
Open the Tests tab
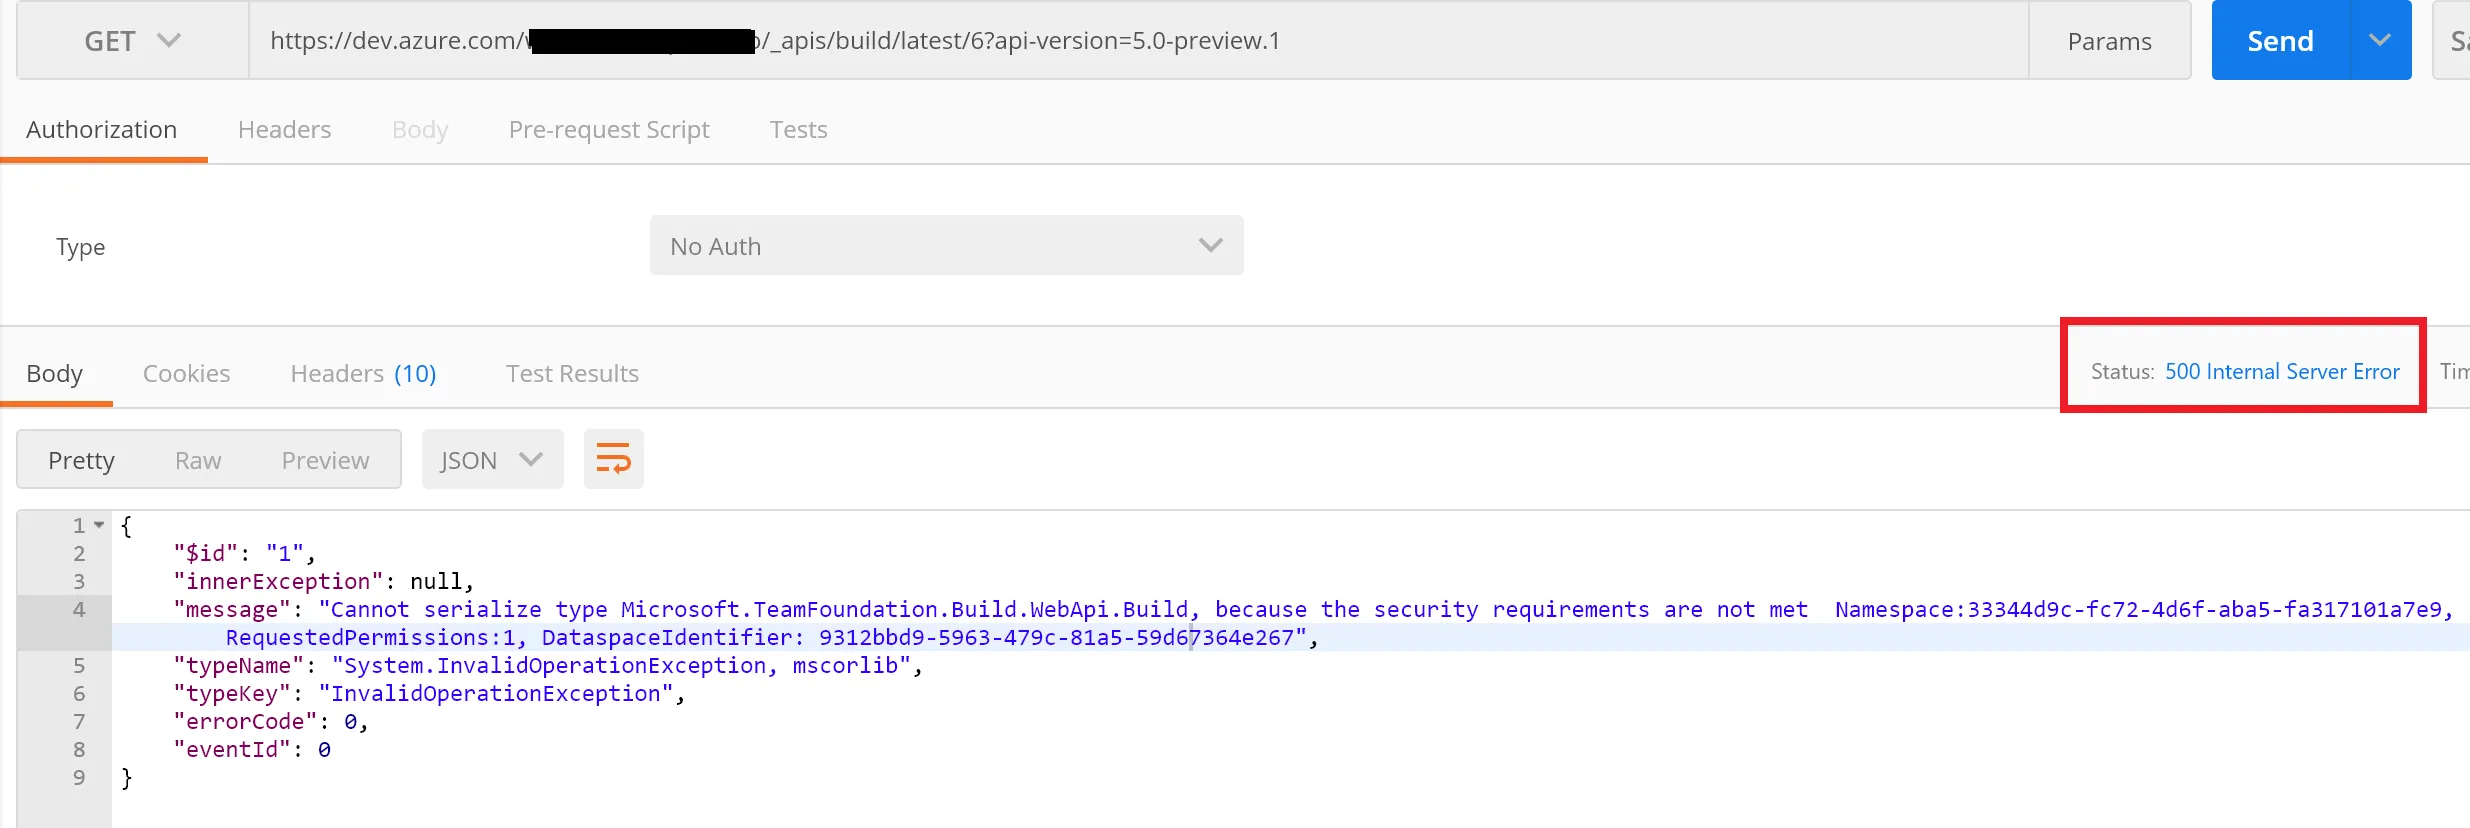pyautogui.click(x=798, y=130)
